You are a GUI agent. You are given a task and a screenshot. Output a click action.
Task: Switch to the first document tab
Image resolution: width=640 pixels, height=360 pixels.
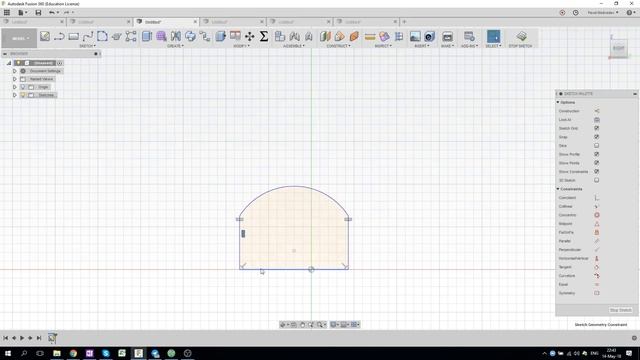[33, 22]
